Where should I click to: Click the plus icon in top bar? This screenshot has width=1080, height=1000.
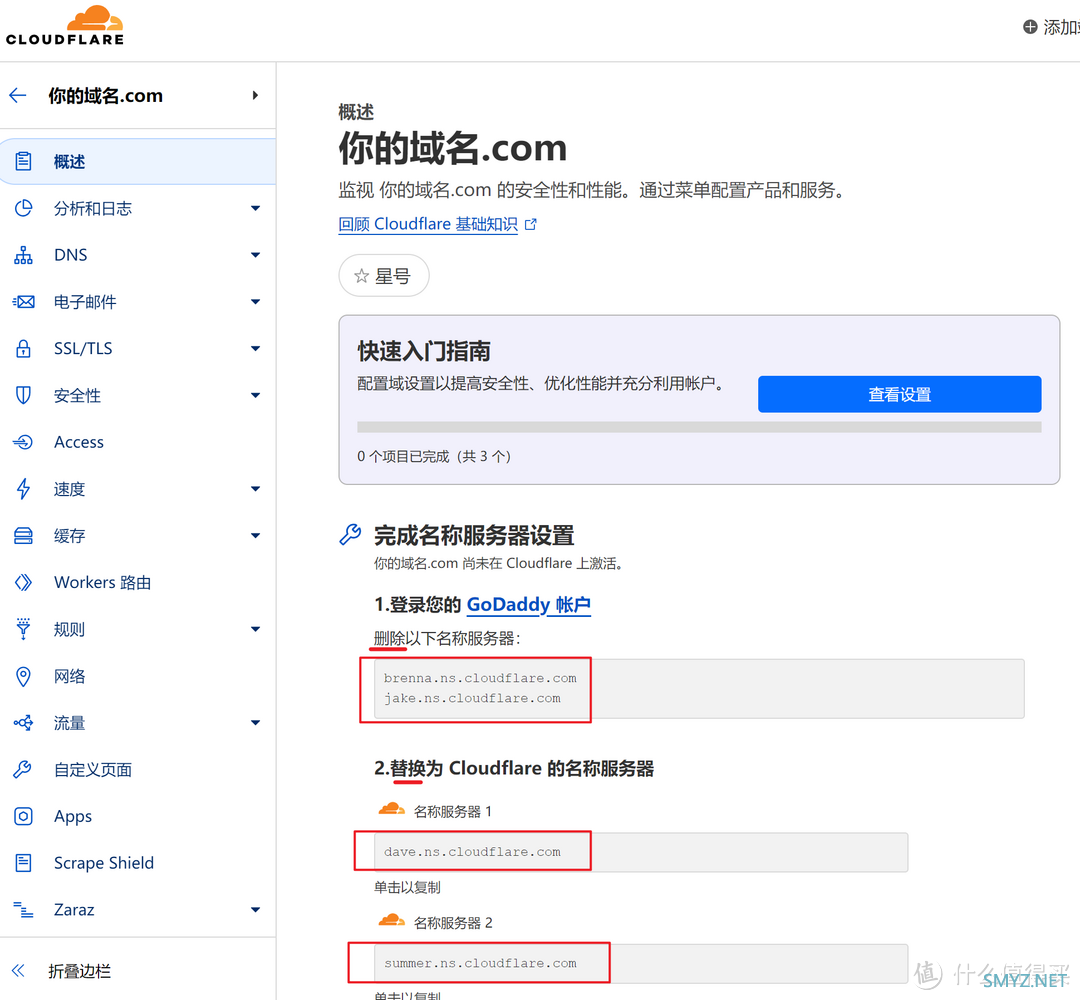tap(1030, 27)
